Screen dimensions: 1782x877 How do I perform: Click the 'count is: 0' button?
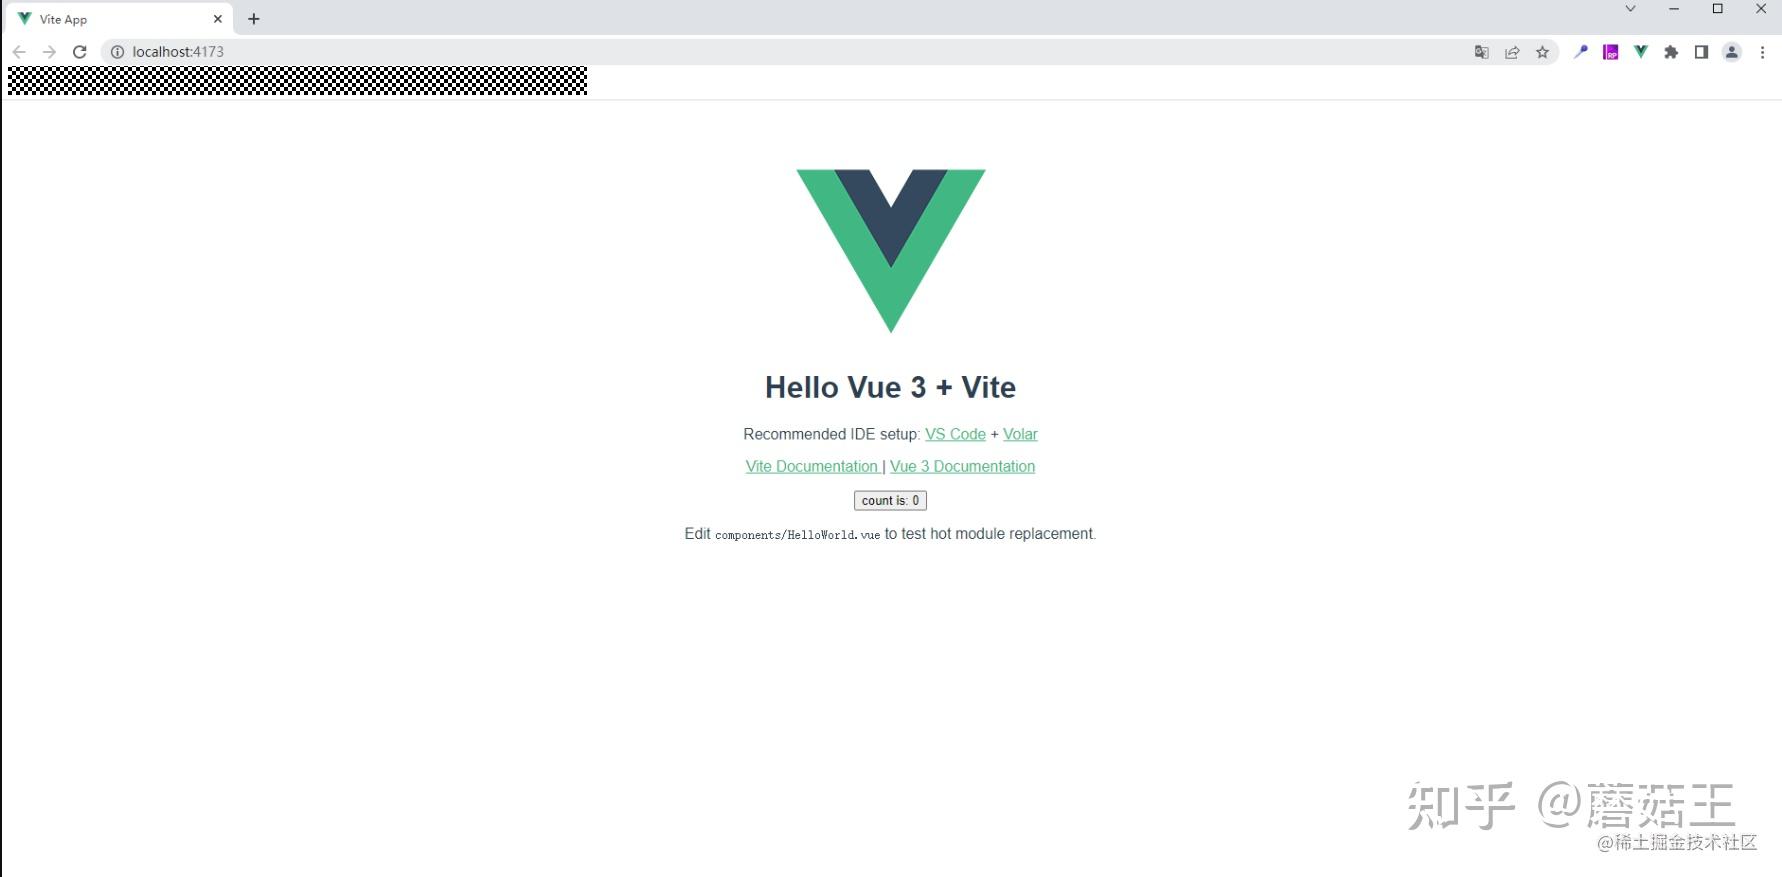[x=890, y=501]
